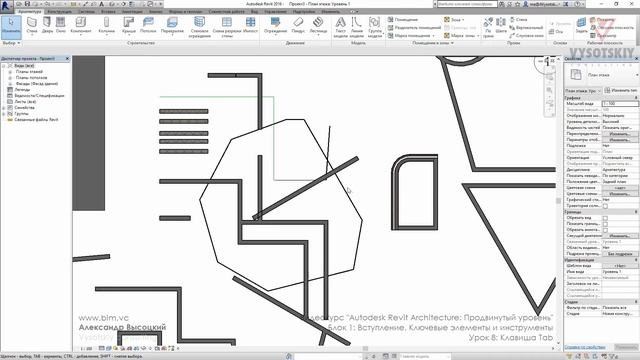Select Листы (все) in project browser
Screen dimensions: 640x360
click(x=25, y=102)
